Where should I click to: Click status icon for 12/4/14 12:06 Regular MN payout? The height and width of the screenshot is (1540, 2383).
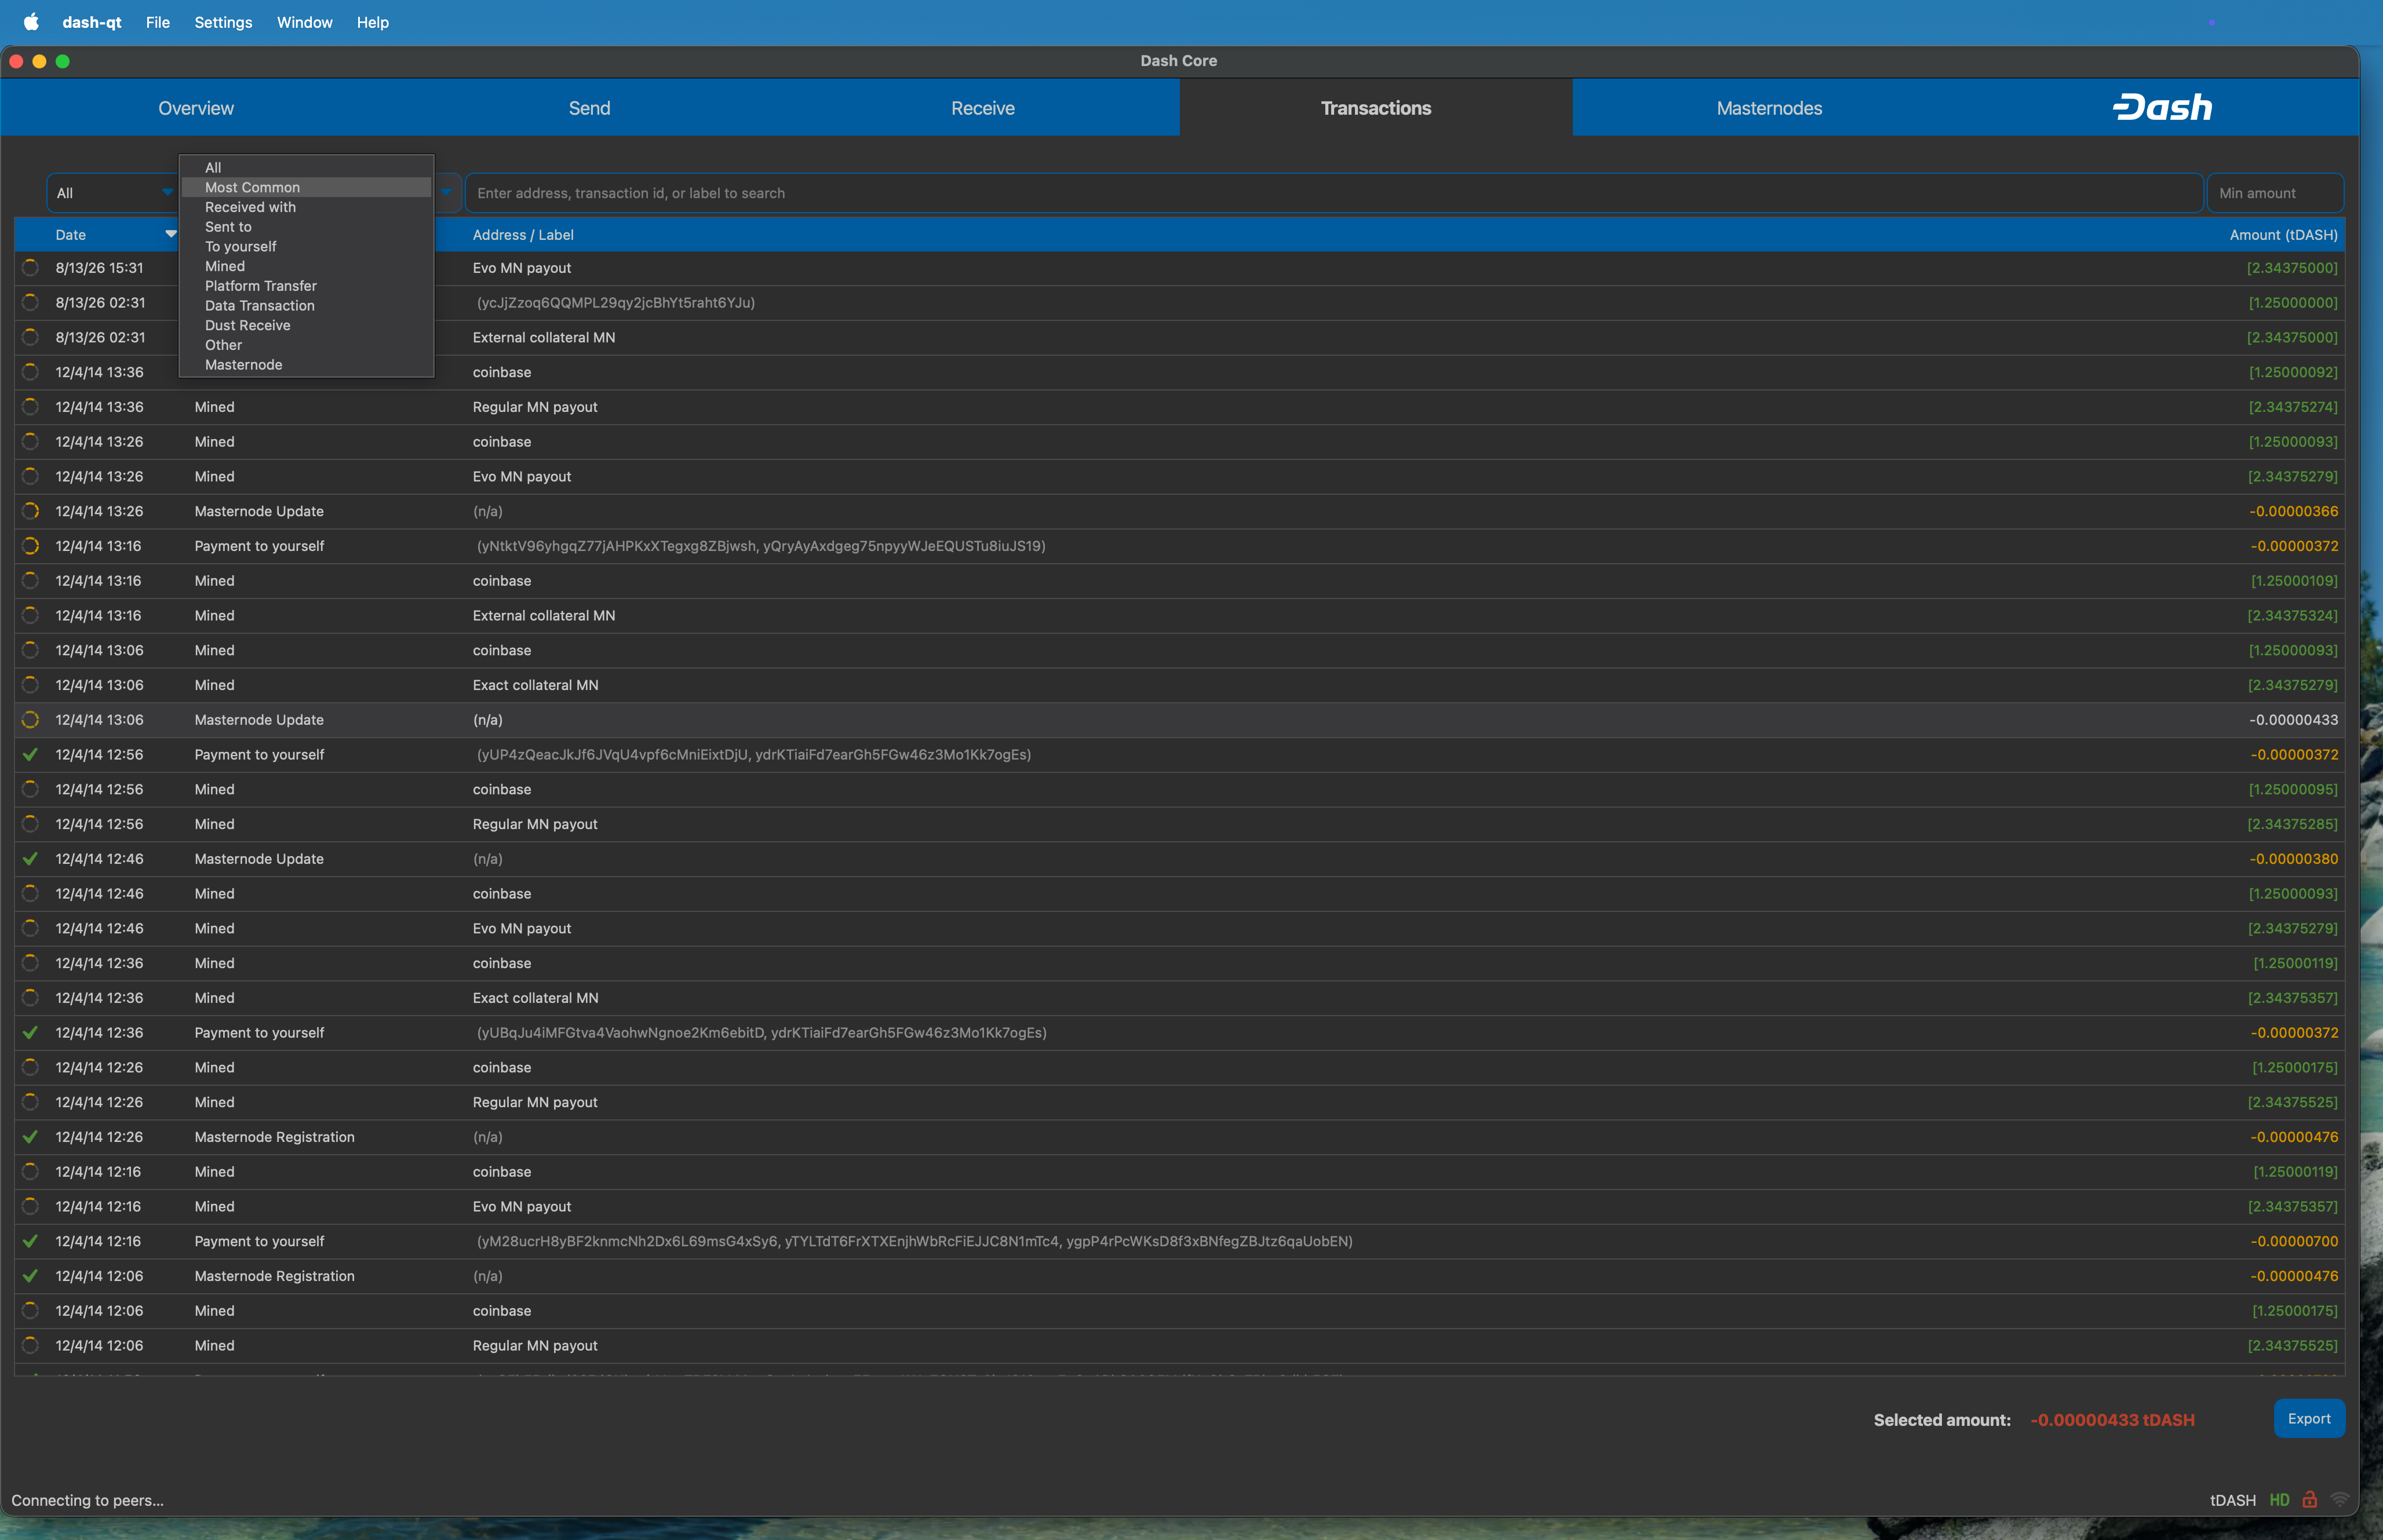pos(31,1345)
